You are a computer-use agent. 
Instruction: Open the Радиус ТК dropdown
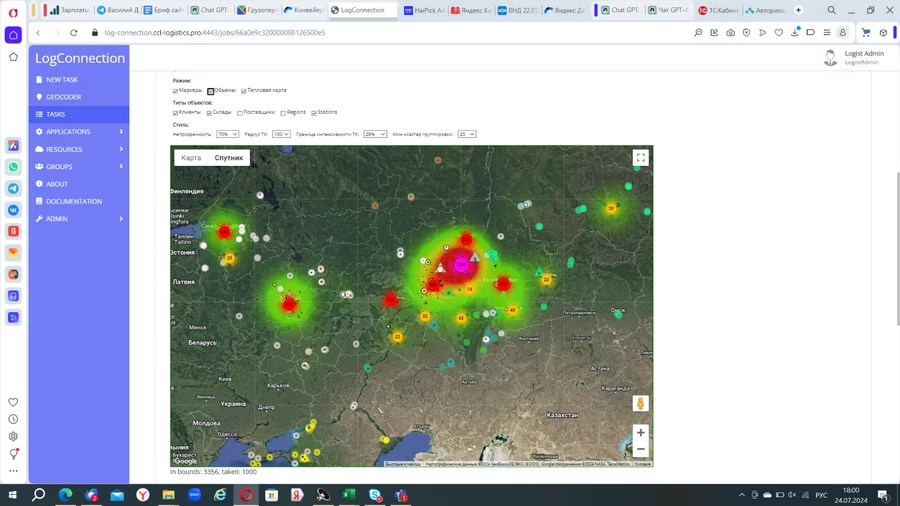281,134
